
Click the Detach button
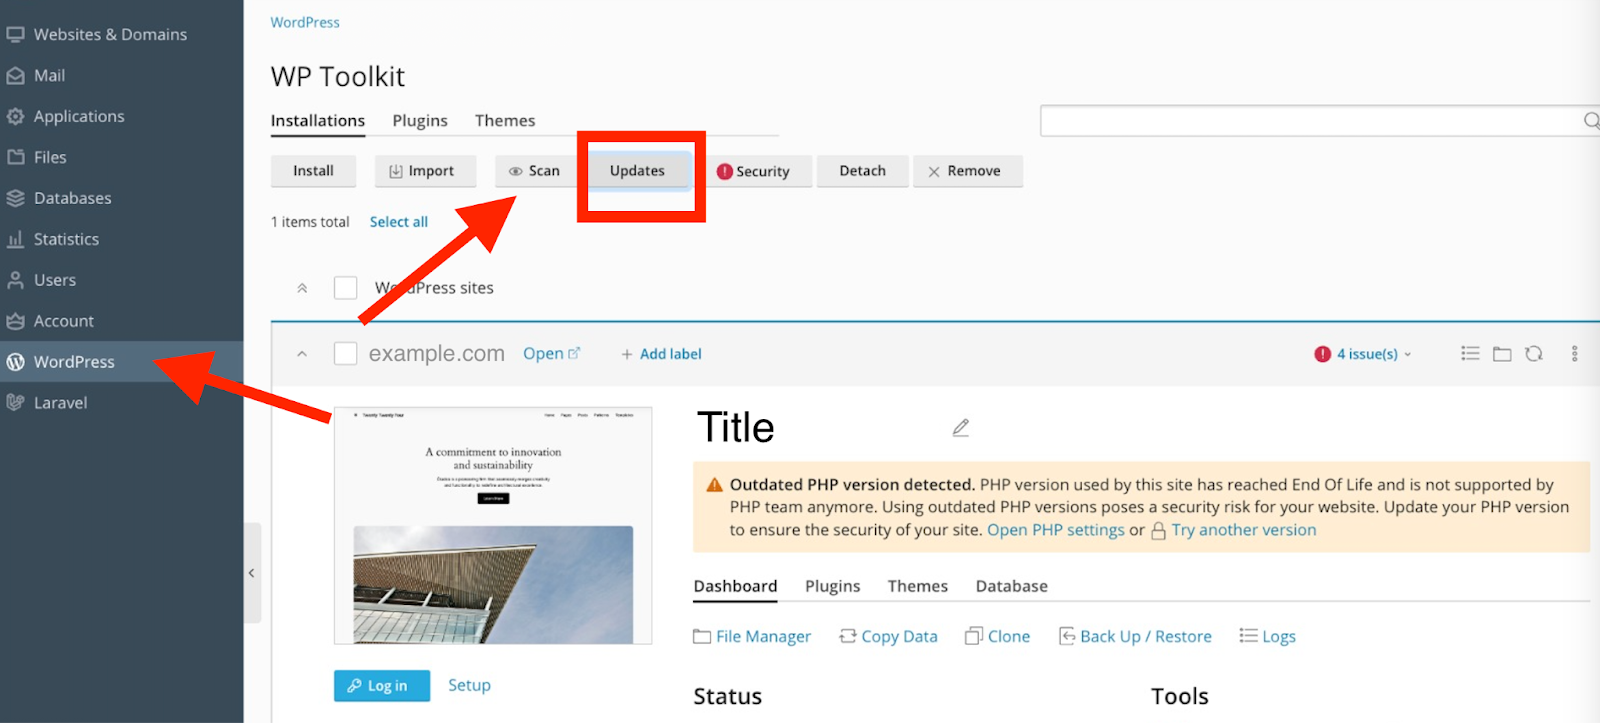click(863, 171)
